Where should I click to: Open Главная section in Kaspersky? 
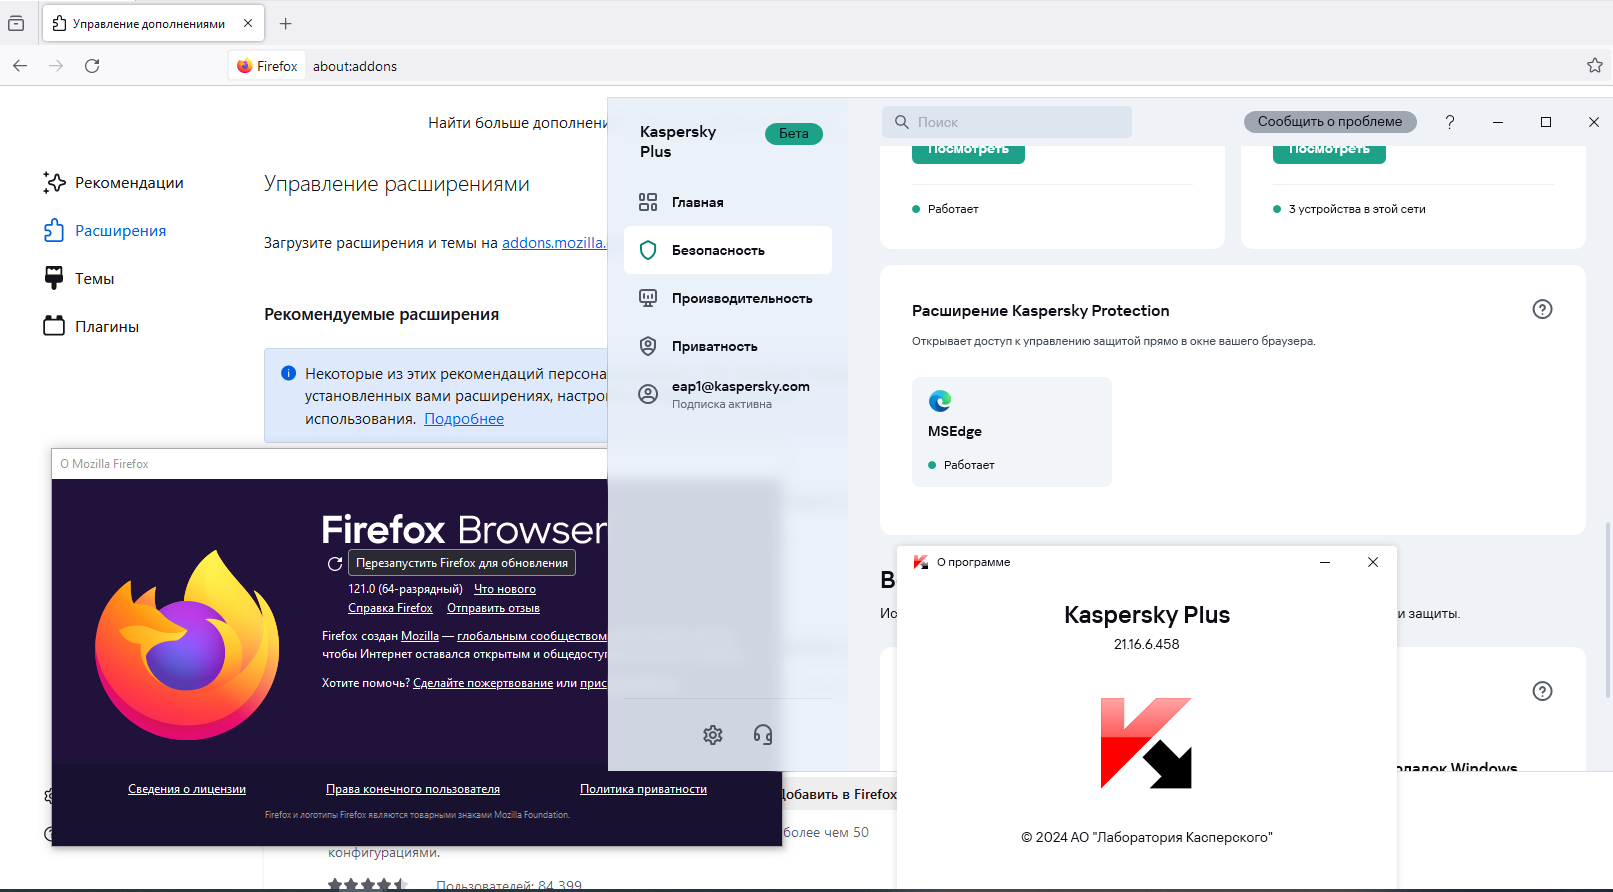[728, 202]
